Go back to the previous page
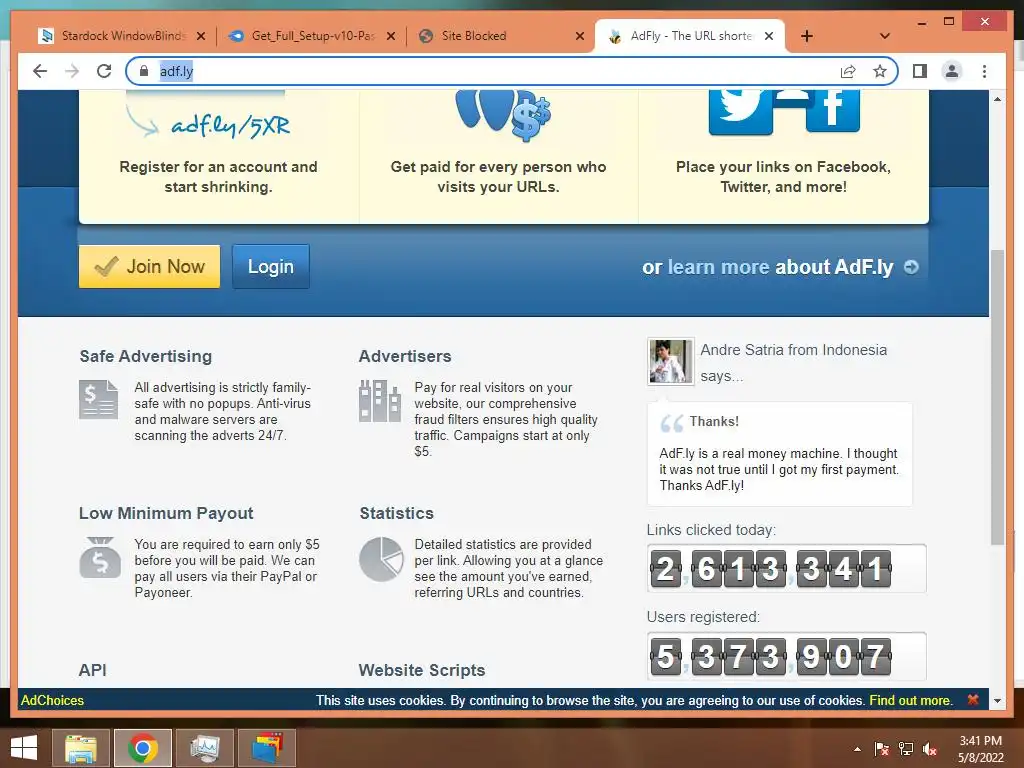 pyautogui.click(x=40, y=71)
